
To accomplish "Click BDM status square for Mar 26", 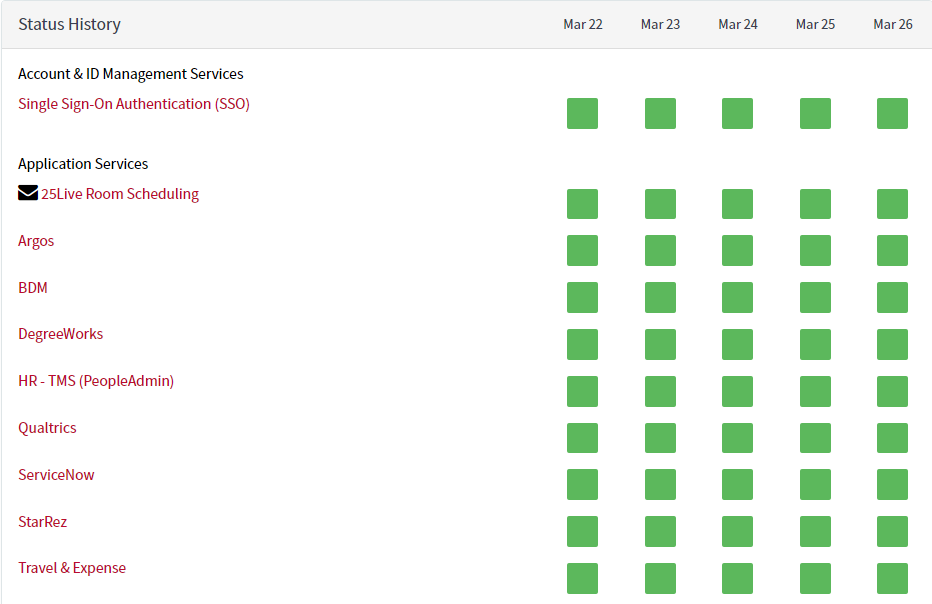I will click(893, 297).
